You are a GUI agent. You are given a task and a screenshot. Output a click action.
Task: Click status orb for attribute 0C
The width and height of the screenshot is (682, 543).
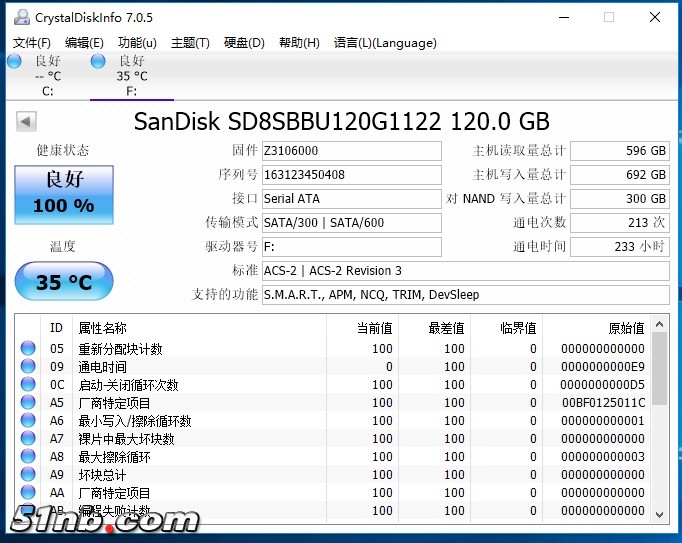[x=28, y=385]
